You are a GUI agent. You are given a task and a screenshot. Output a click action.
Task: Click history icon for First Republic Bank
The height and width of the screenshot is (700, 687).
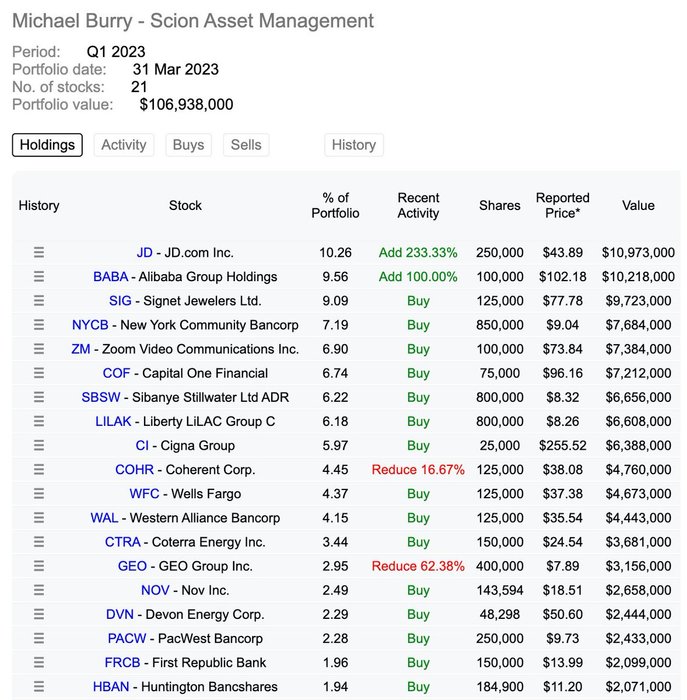pos(39,663)
